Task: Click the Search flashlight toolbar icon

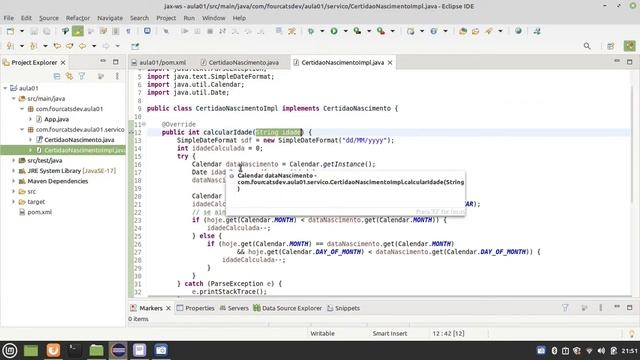Action: (489, 31)
